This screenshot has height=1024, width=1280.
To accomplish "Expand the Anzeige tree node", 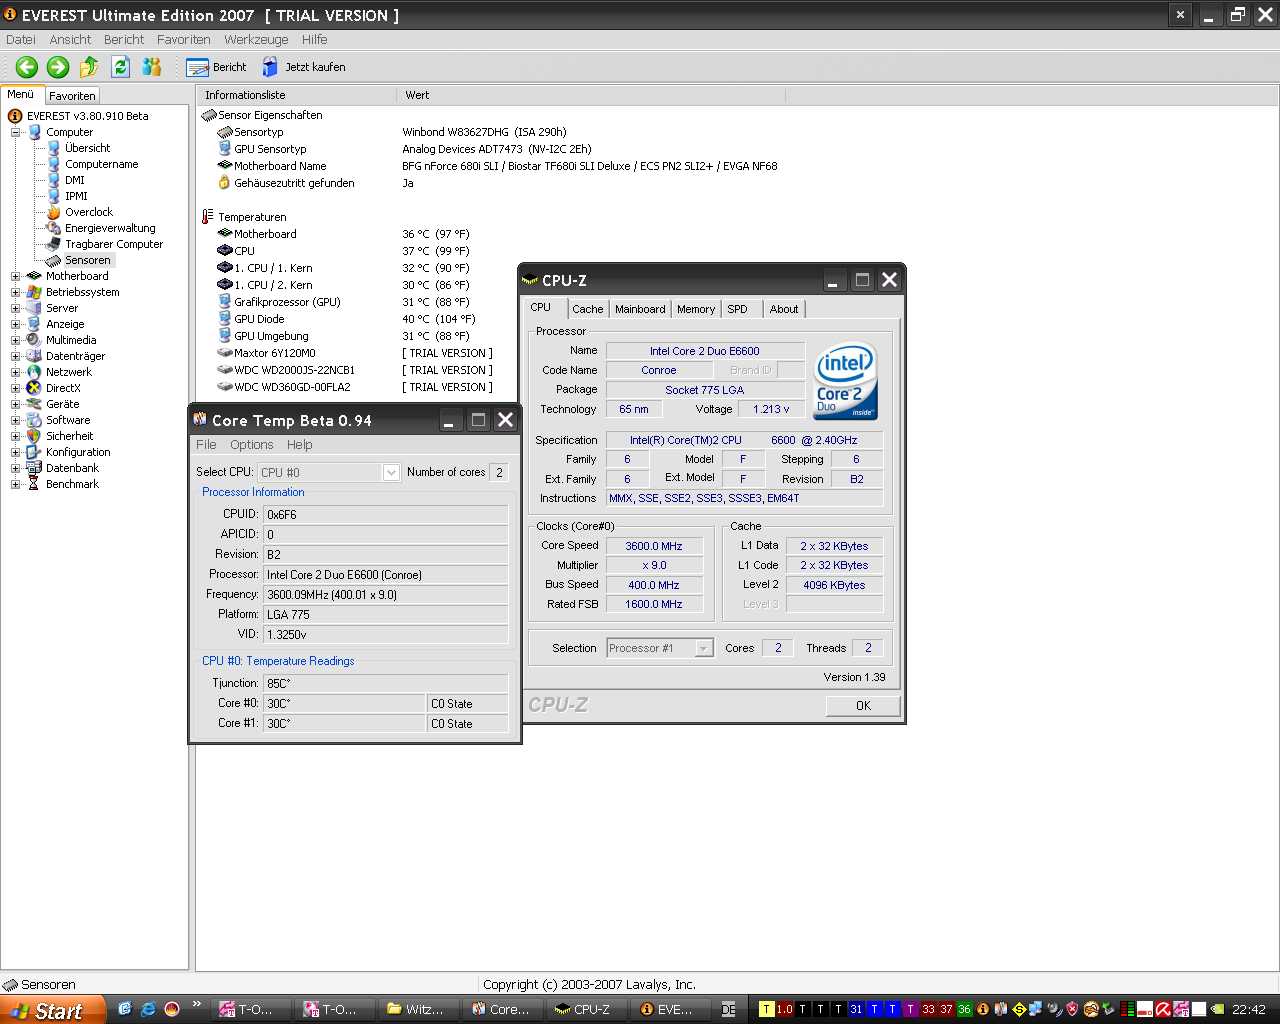I will click(16, 324).
